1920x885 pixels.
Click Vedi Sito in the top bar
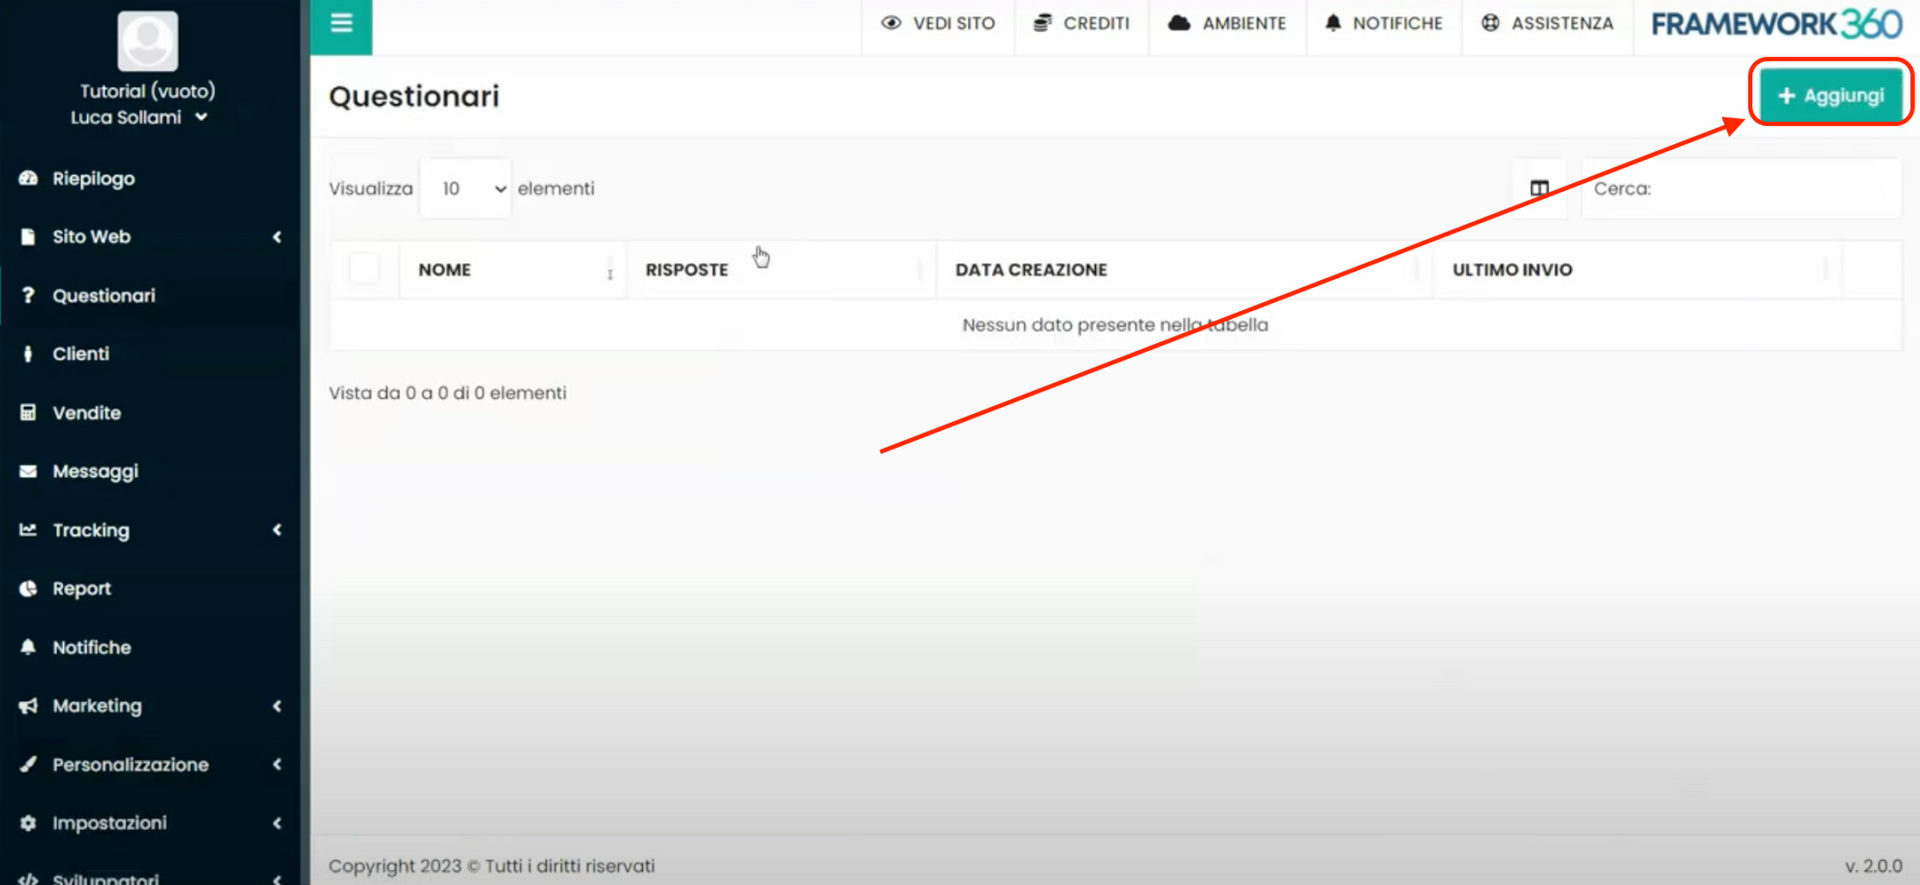(938, 23)
